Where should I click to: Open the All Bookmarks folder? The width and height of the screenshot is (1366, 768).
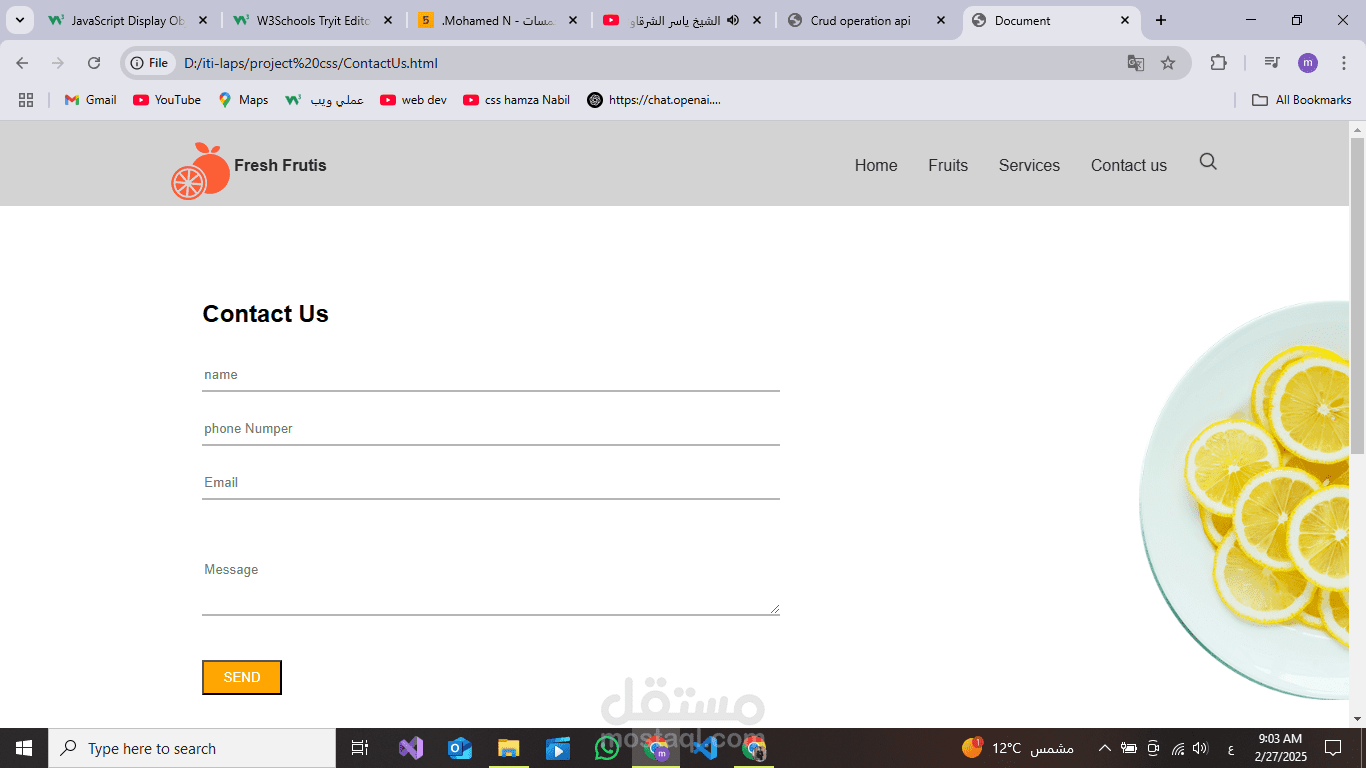coord(1301,100)
